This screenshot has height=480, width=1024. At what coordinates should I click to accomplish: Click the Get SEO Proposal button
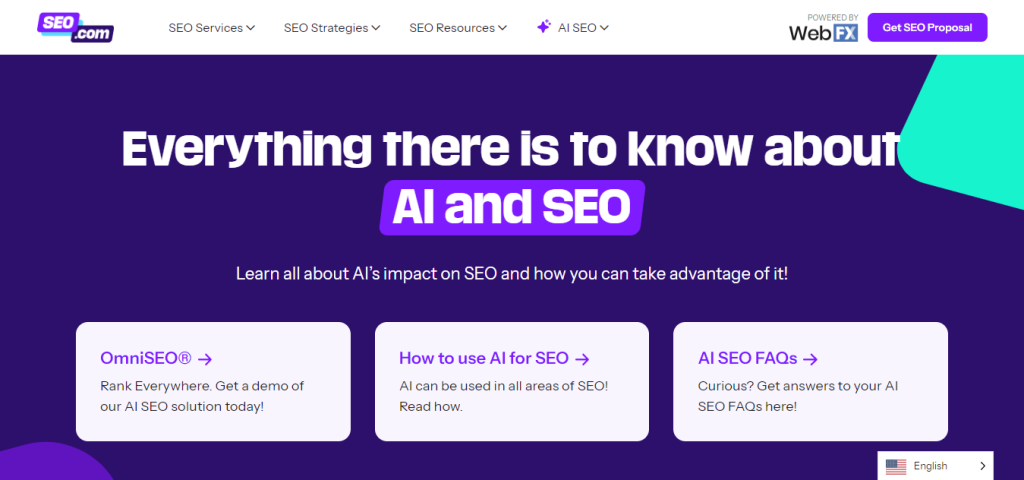927,27
